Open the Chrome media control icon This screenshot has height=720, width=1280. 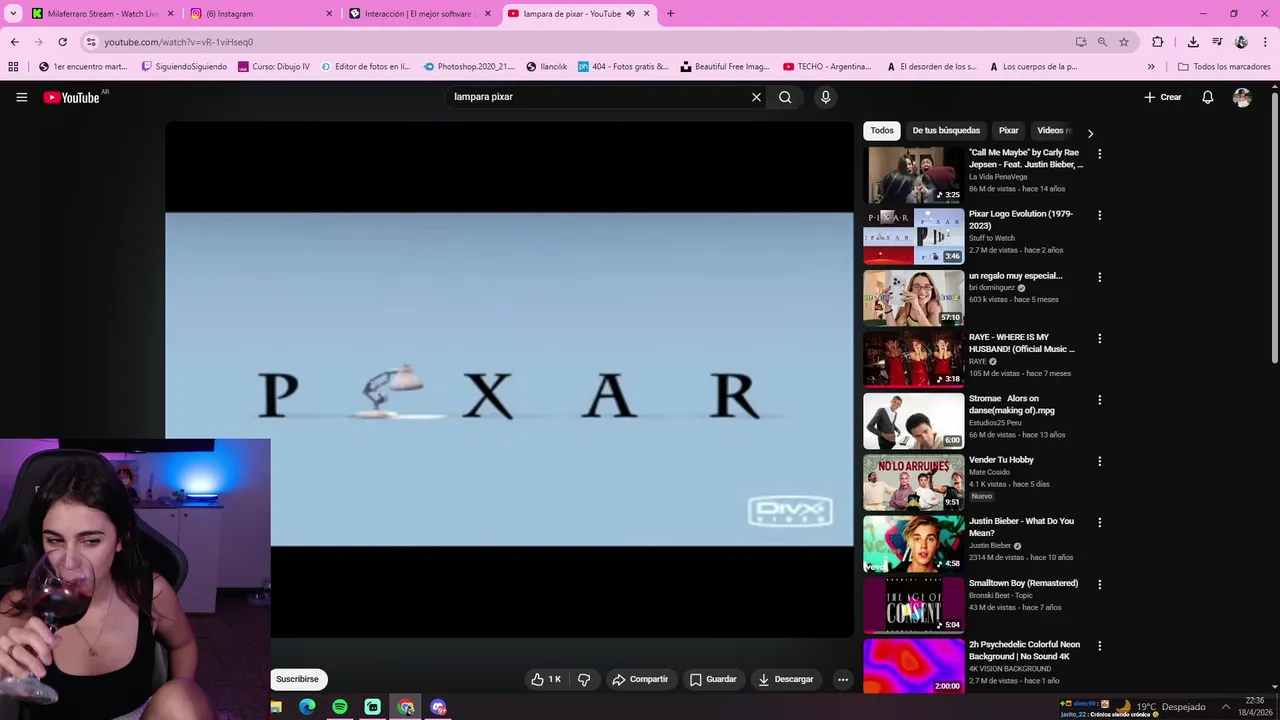(x=1217, y=42)
